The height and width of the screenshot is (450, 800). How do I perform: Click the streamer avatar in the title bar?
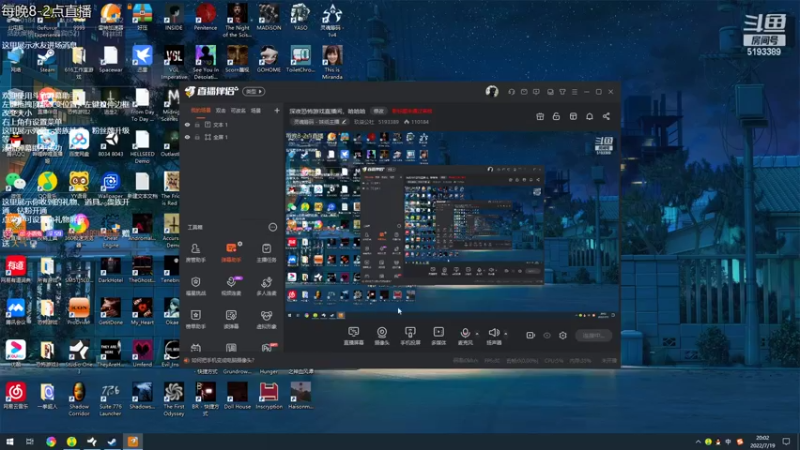coord(492,91)
